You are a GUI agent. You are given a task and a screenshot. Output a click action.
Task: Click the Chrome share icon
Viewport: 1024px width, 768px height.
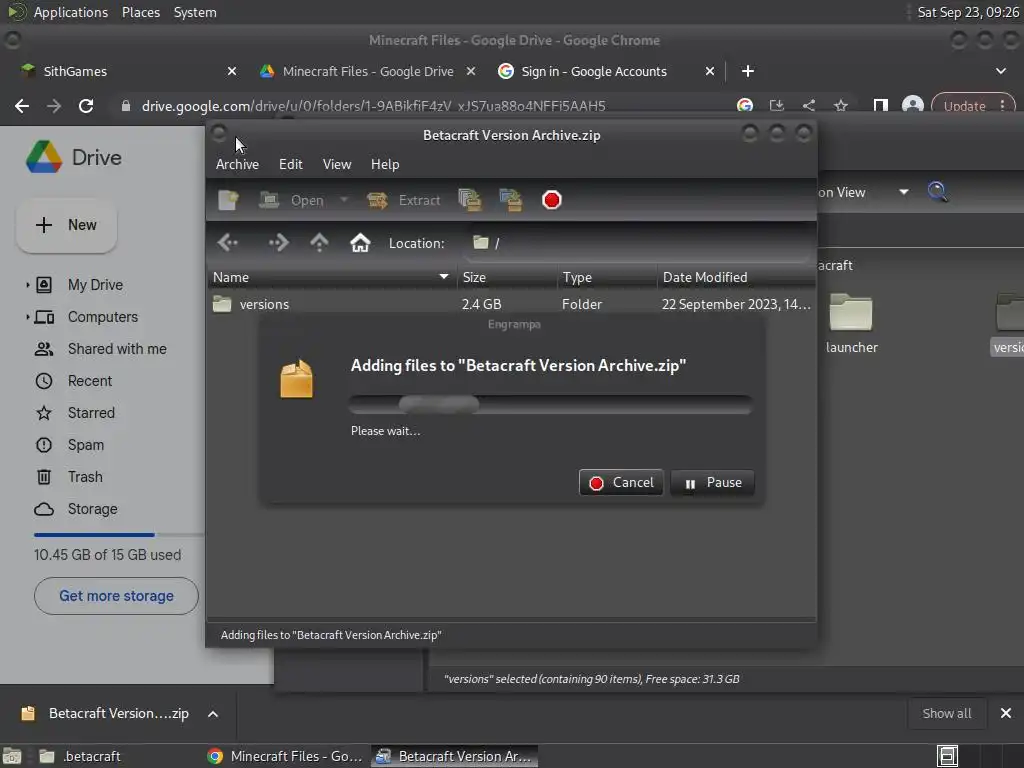pos(808,106)
